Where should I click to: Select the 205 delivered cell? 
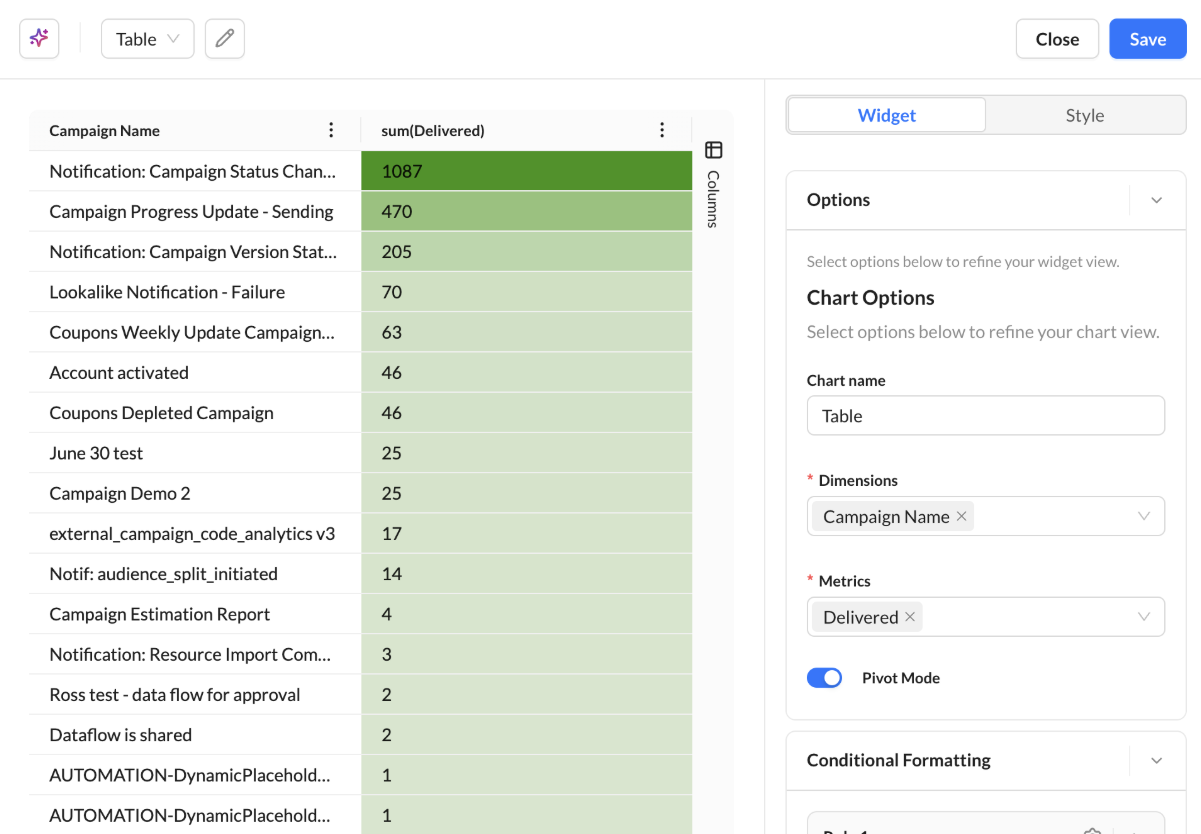(527, 251)
